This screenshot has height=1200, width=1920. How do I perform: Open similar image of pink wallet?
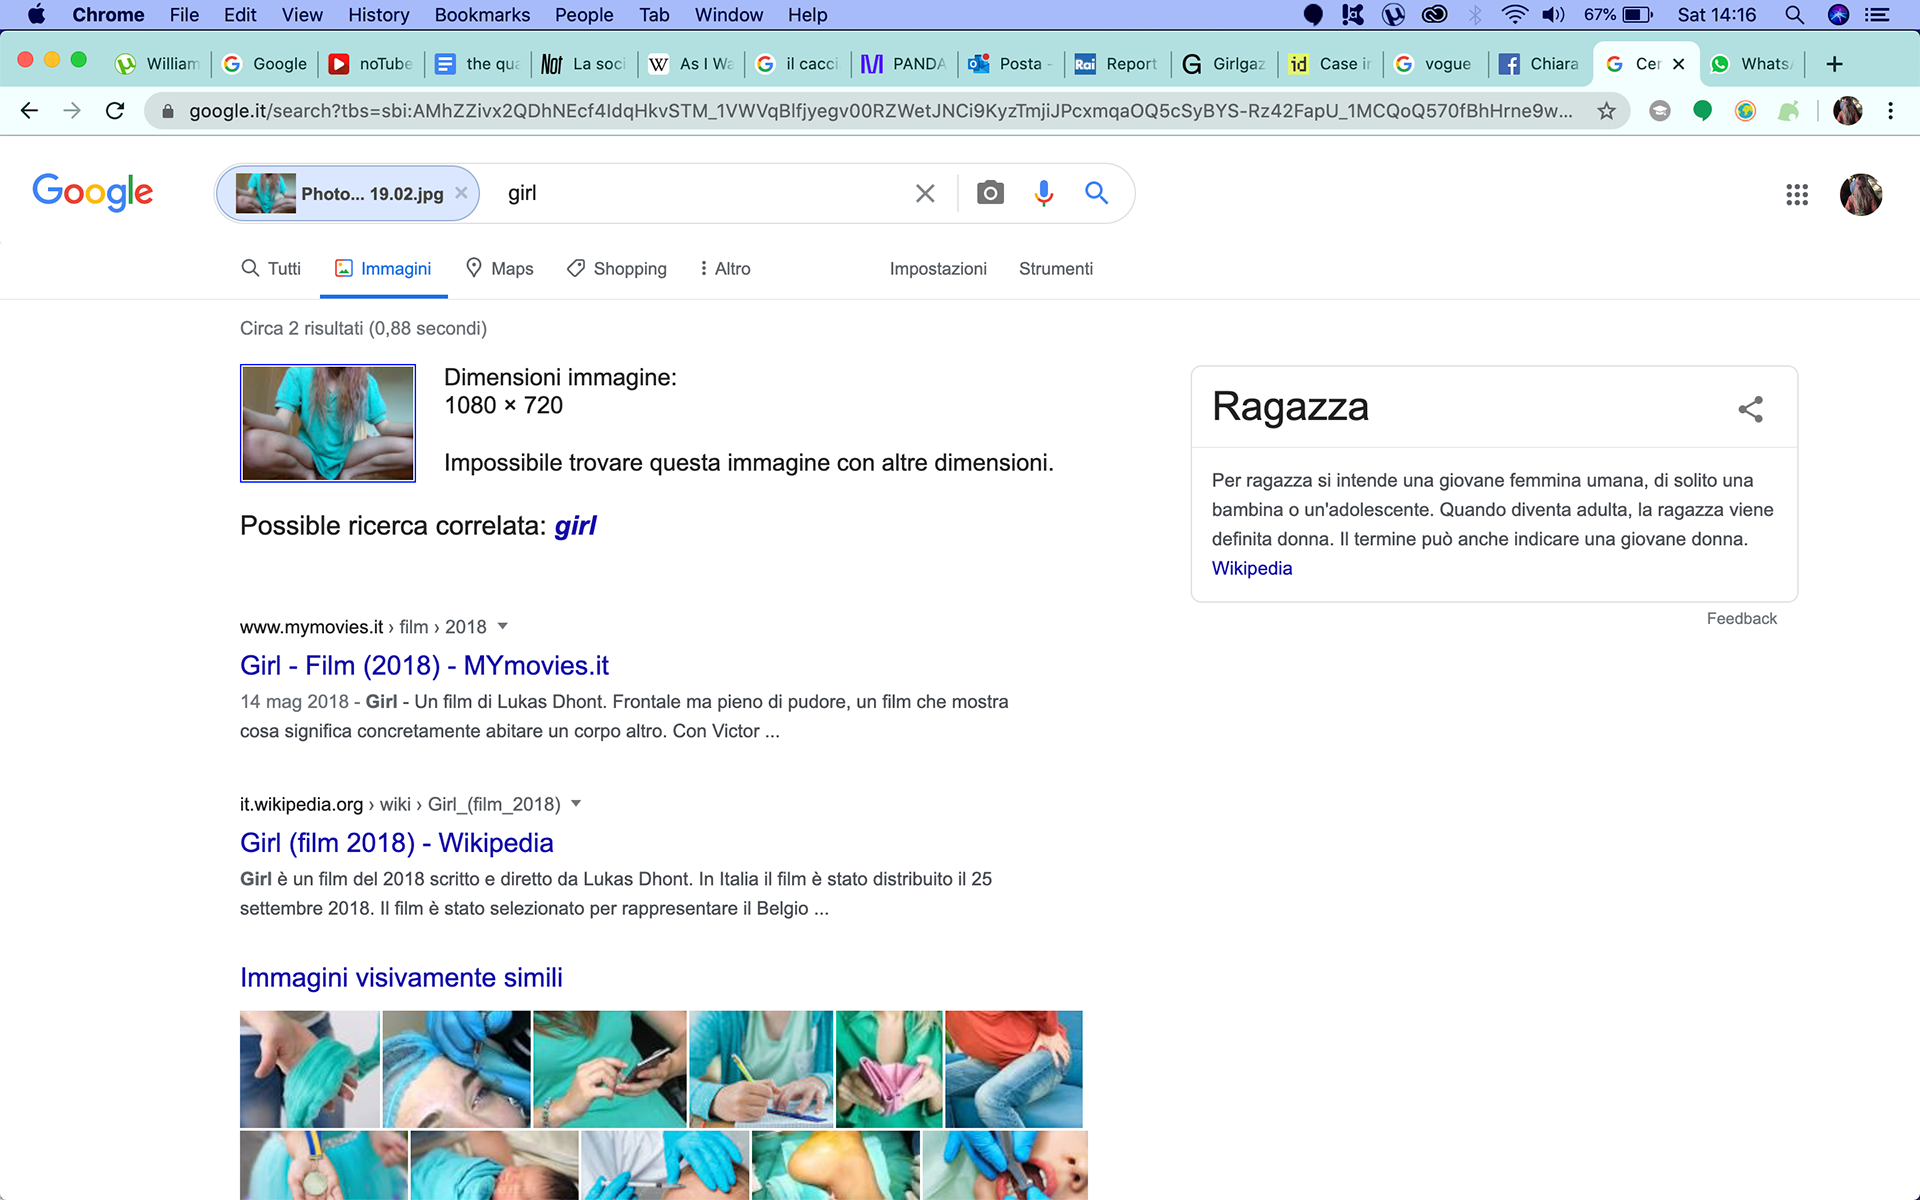pos(889,1069)
